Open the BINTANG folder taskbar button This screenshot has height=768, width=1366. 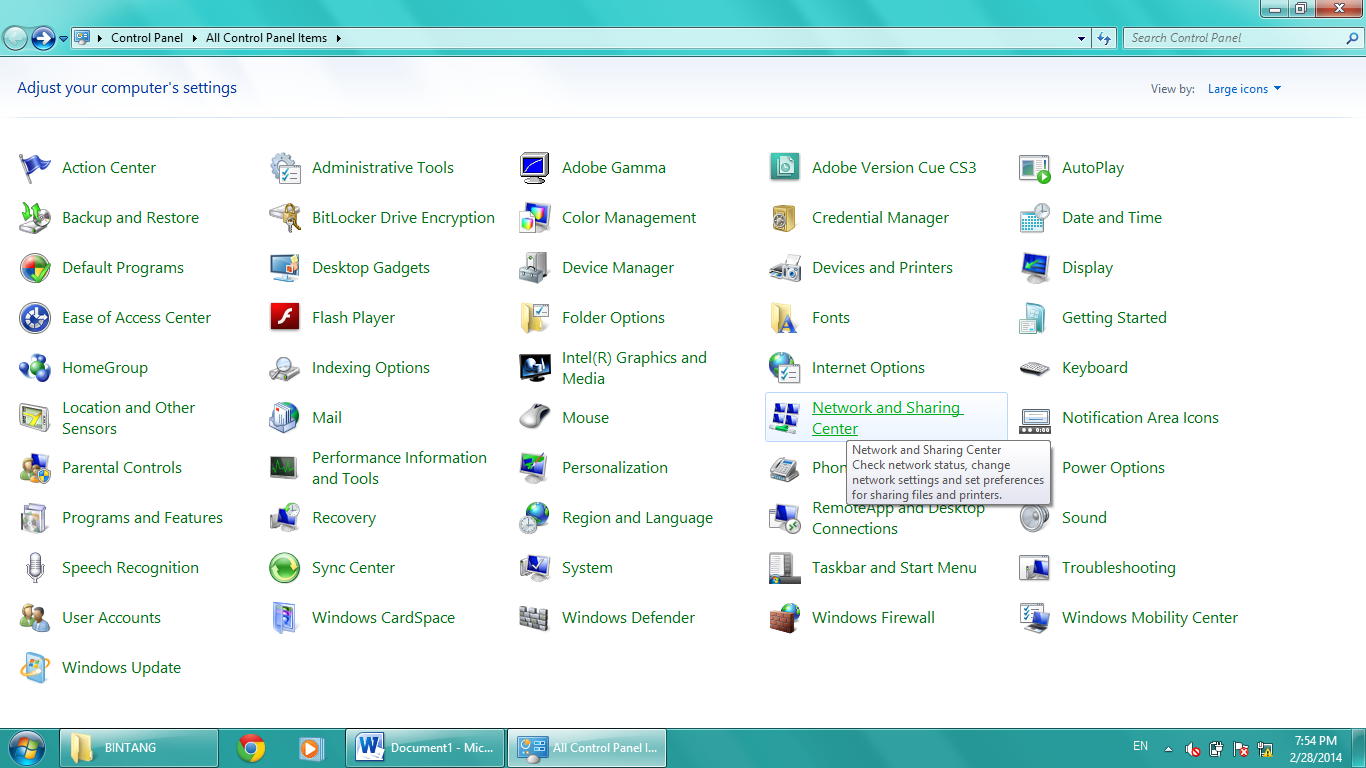coord(139,748)
